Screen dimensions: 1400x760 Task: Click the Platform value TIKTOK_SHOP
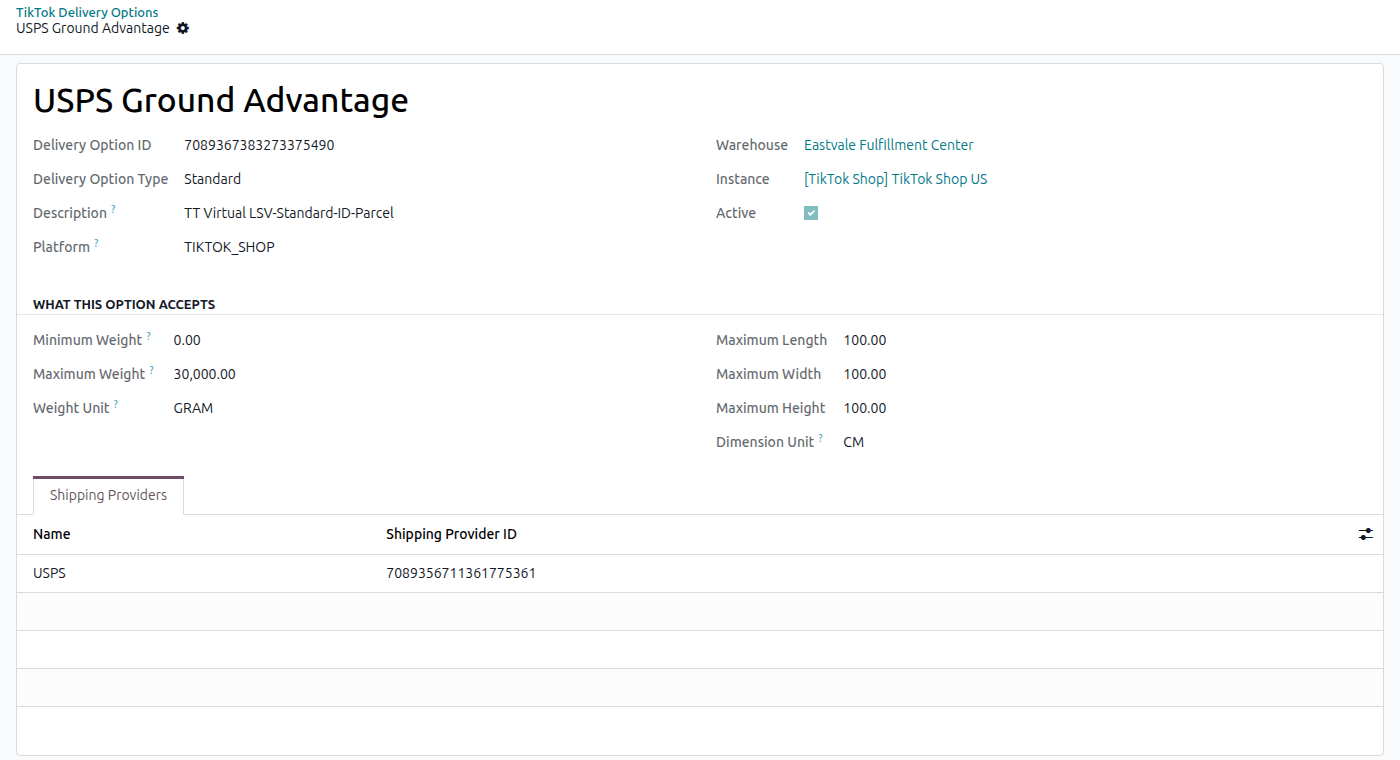(229, 247)
